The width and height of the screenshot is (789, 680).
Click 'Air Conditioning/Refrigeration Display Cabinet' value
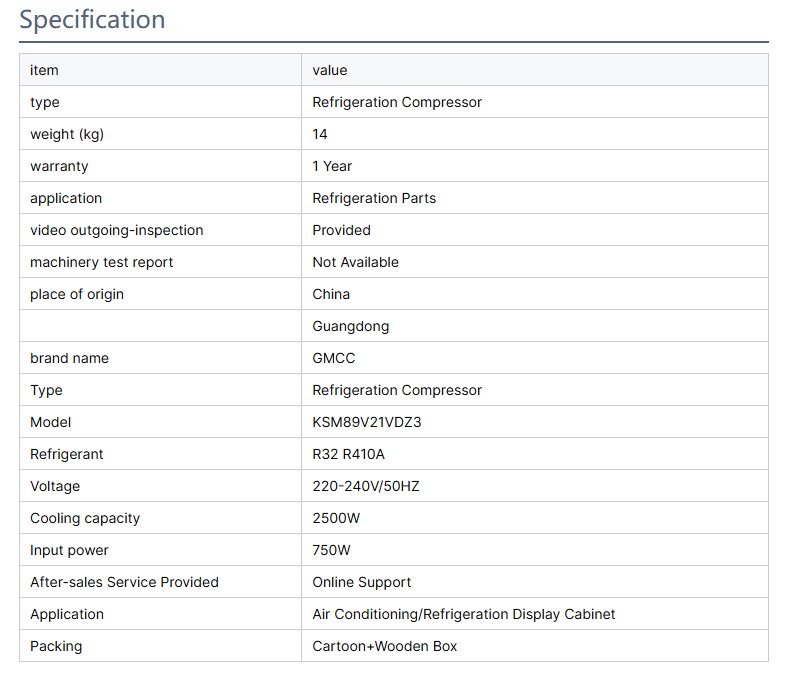click(x=463, y=614)
